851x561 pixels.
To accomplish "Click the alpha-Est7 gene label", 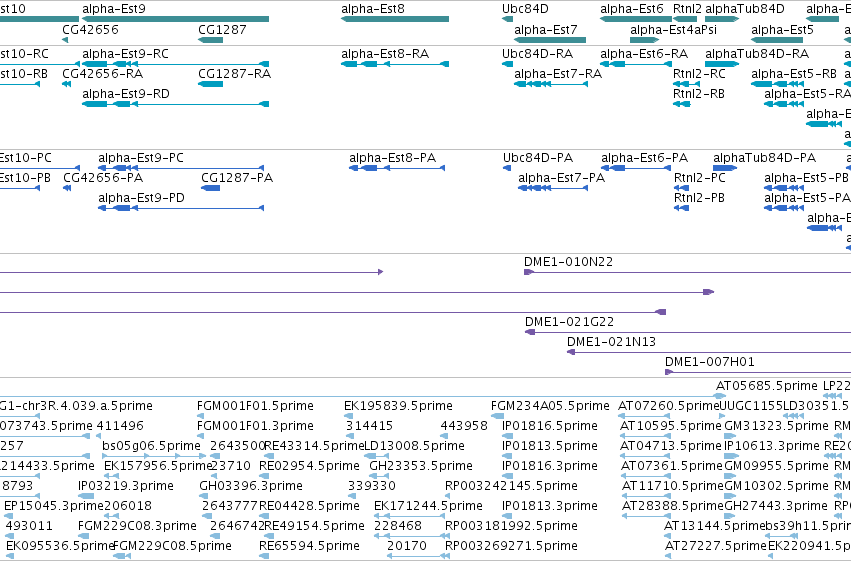I will point(545,29).
